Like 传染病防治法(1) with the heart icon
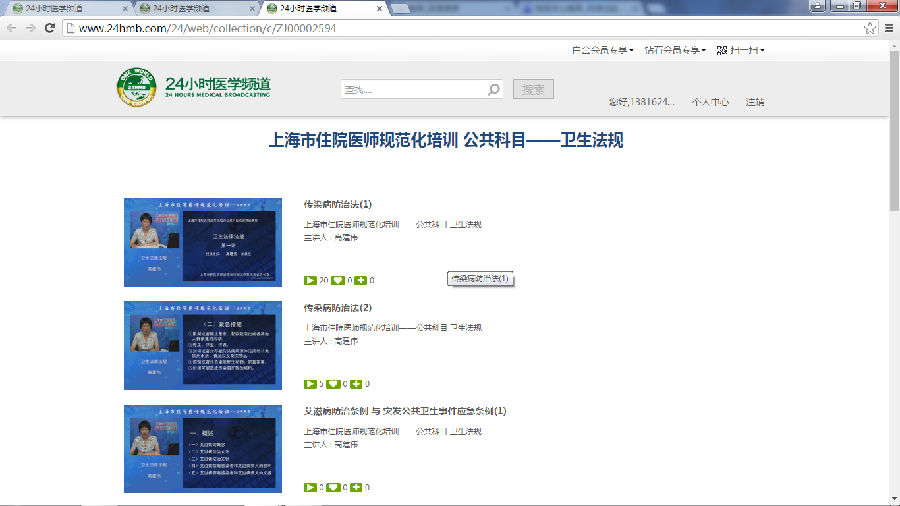Viewport: 900px width, 506px height. click(337, 280)
